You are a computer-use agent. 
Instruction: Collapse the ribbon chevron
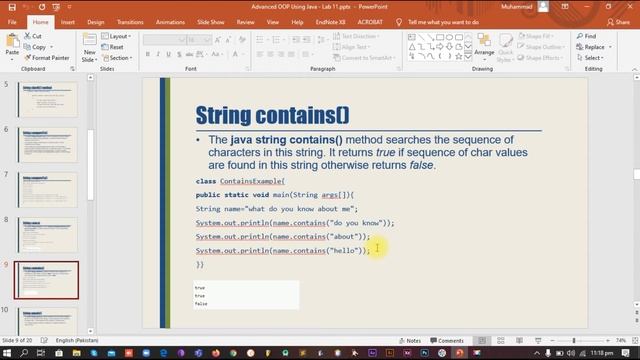(x=634, y=69)
